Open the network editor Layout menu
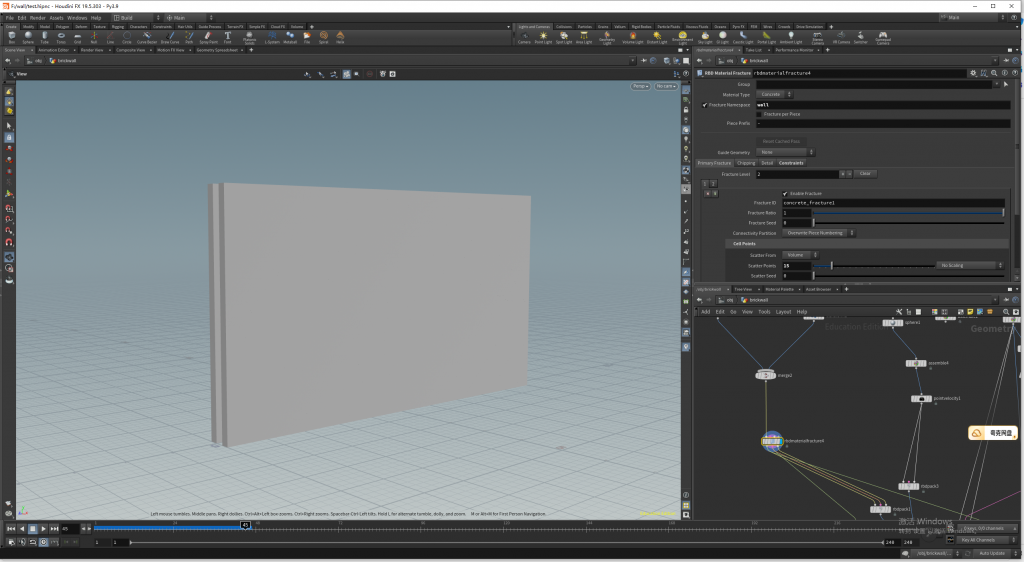This screenshot has width=1024, height=562. 783,312
